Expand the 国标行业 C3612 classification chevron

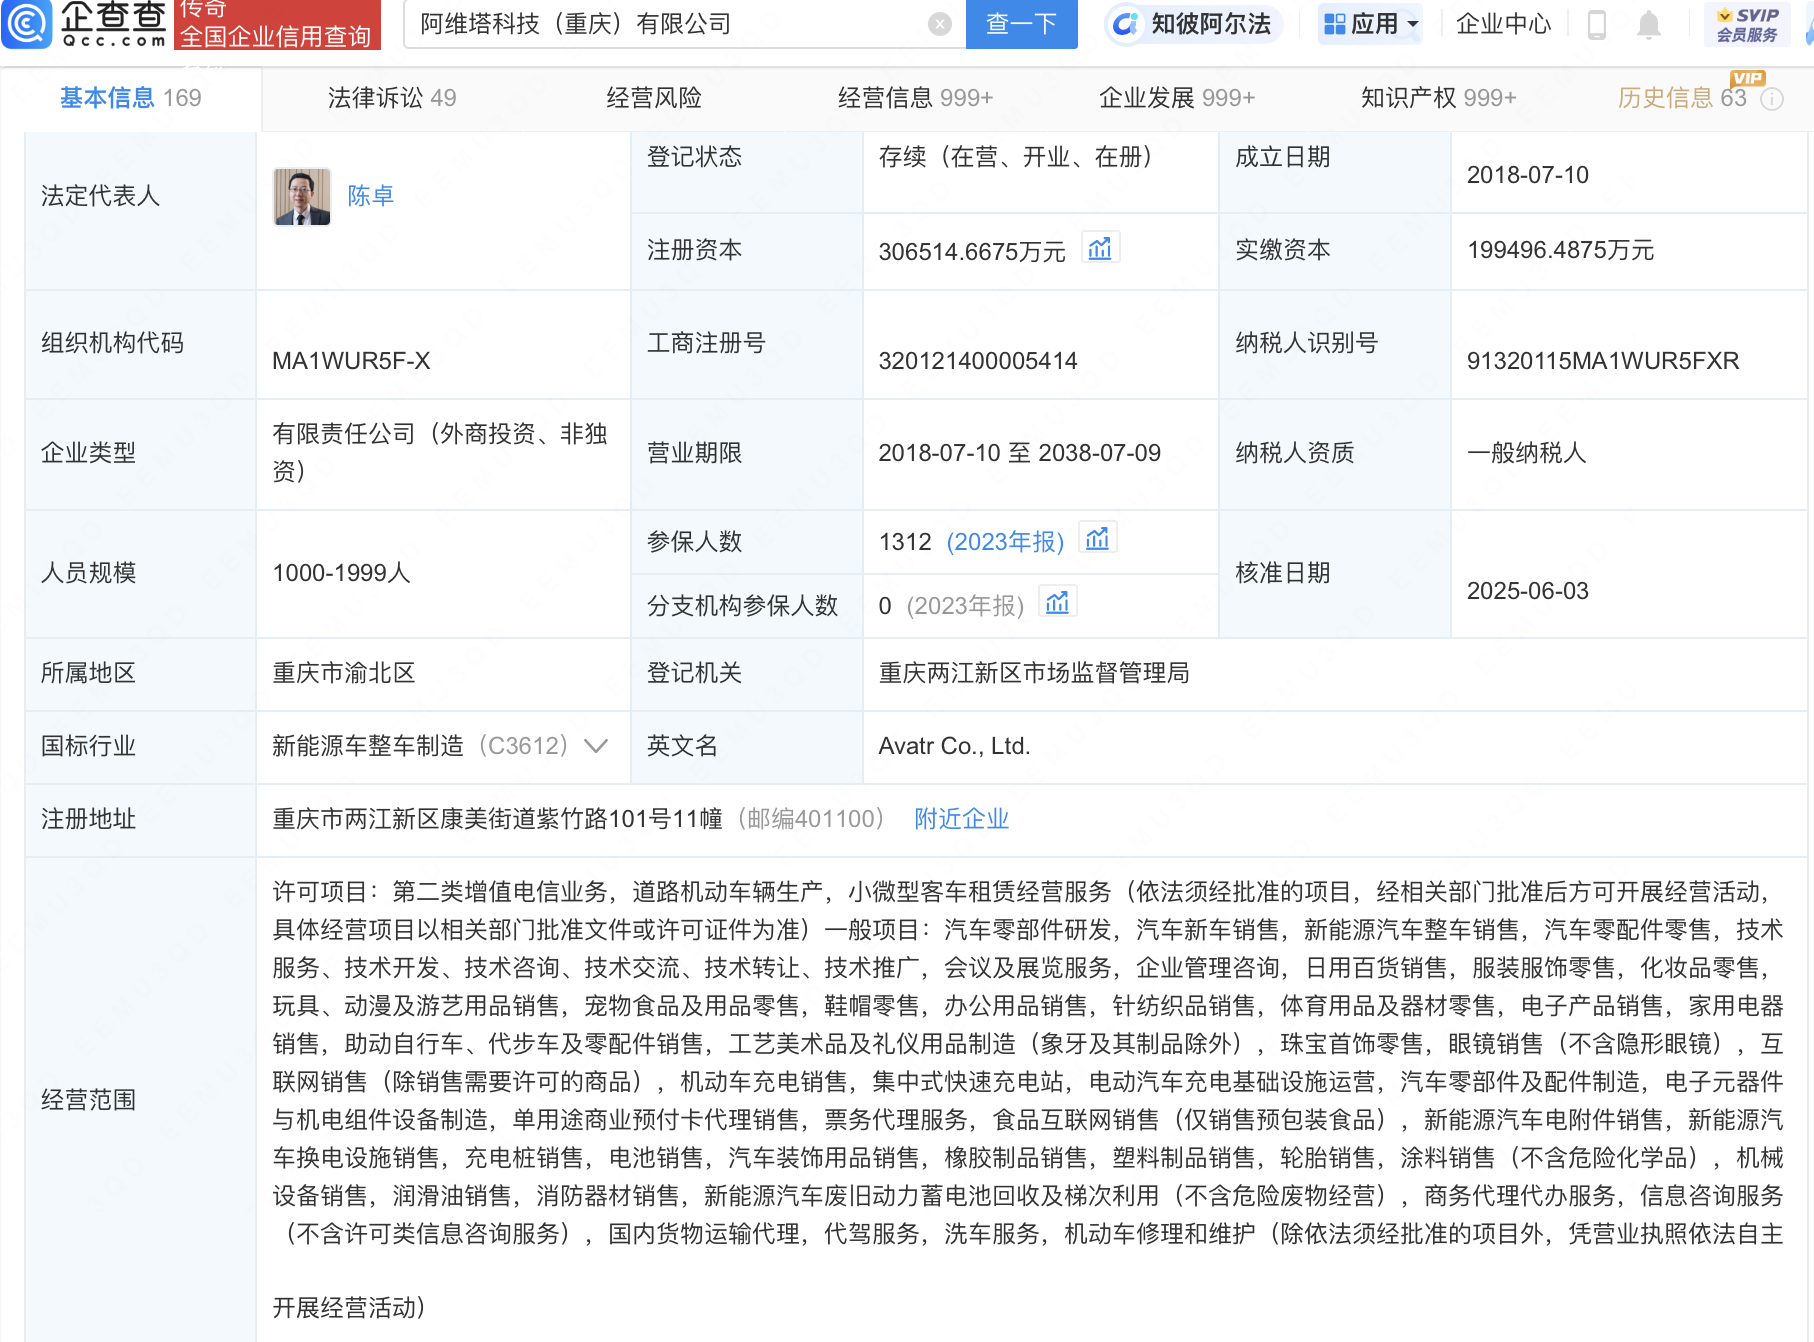coord(594,746)
